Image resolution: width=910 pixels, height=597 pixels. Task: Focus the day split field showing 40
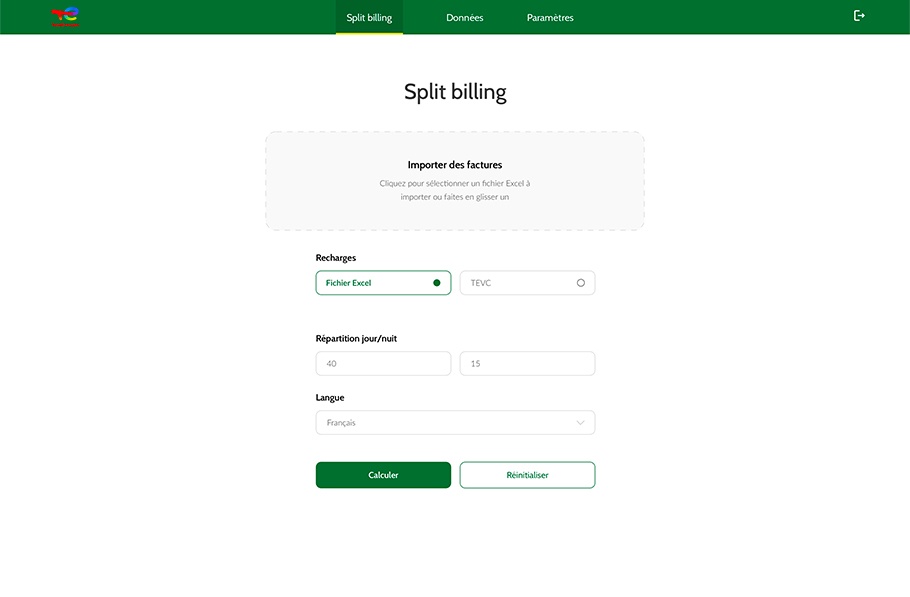pyautogui.click(x=383, y=364)
